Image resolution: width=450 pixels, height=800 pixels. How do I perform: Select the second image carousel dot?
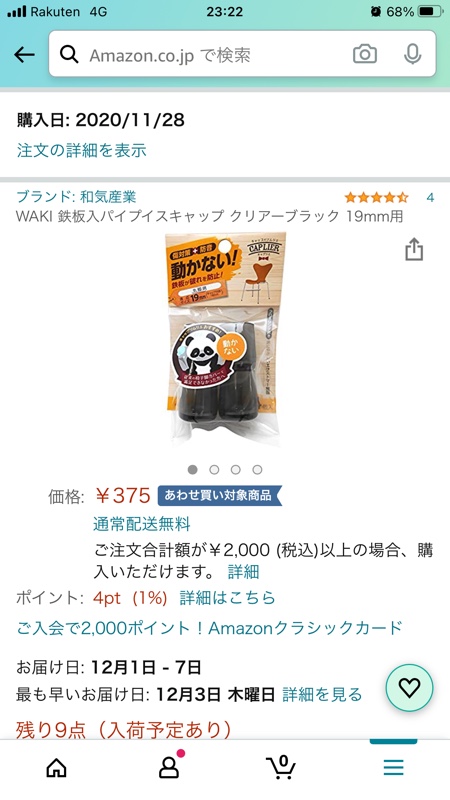tap(214, 469)
